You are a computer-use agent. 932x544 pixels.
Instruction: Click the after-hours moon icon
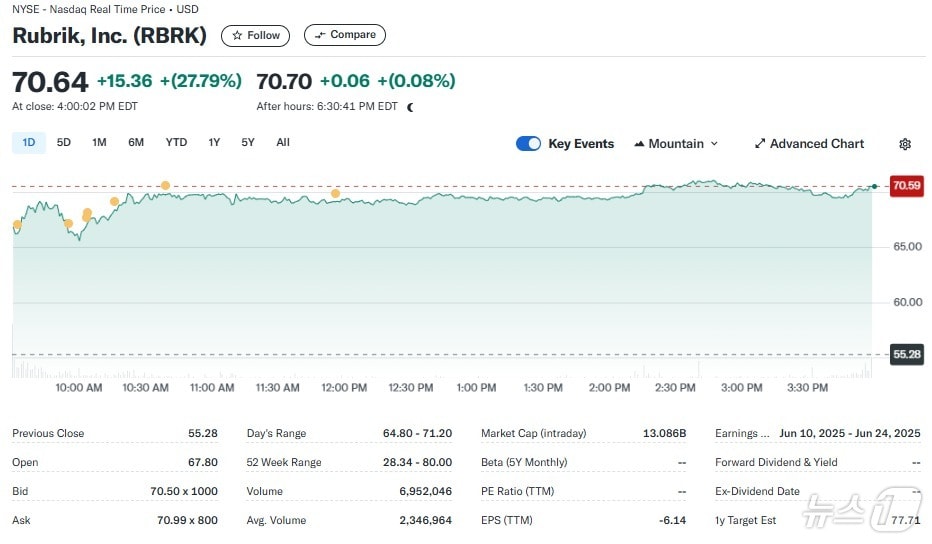[x=410, y=107]
